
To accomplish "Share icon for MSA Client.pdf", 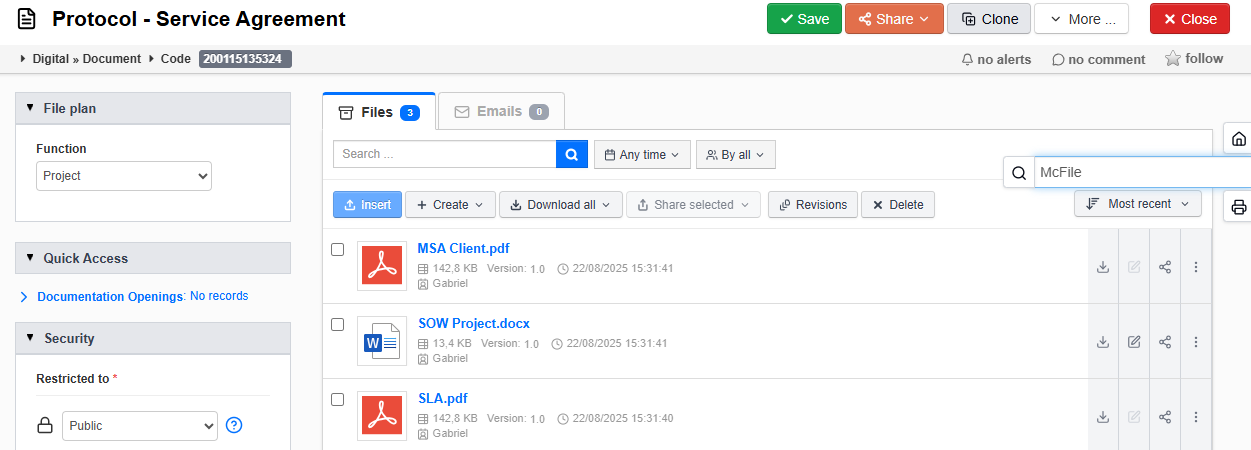I will tap(1165, 267).
